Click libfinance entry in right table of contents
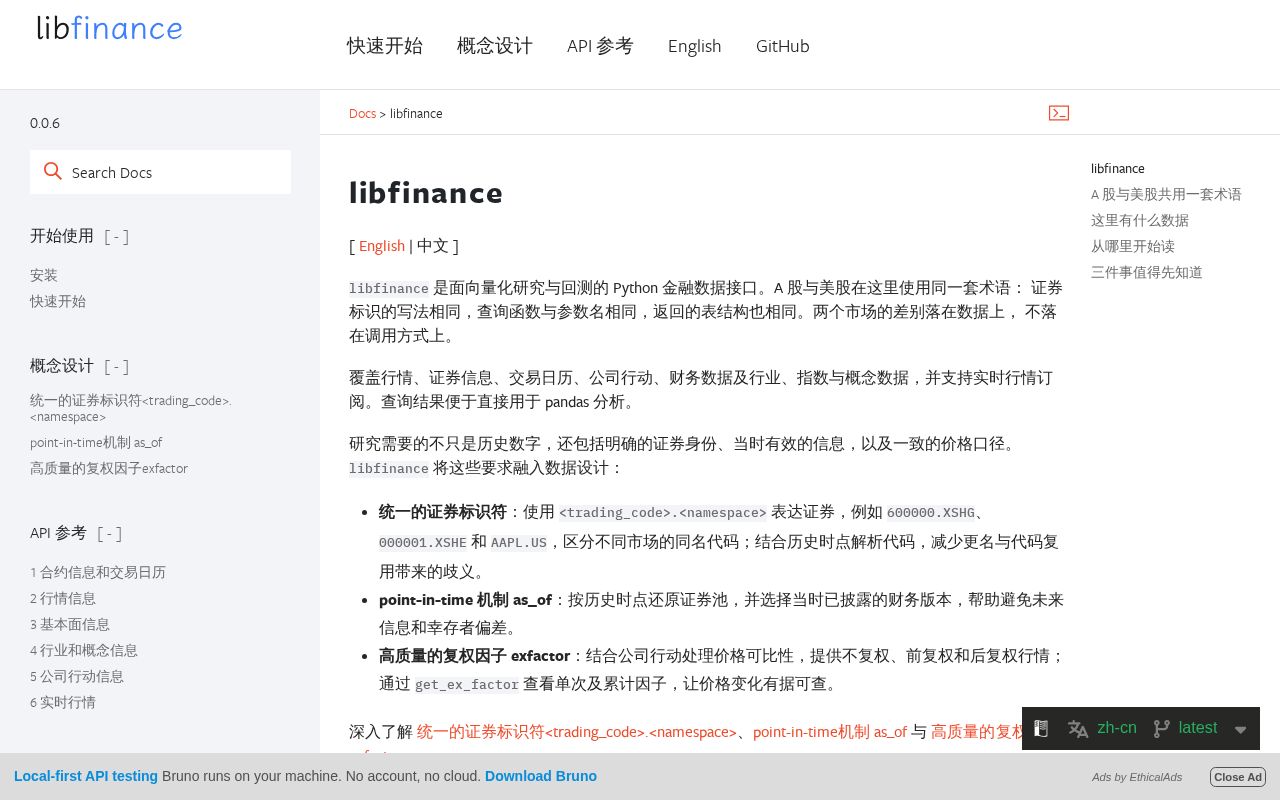 [1118, 168]
